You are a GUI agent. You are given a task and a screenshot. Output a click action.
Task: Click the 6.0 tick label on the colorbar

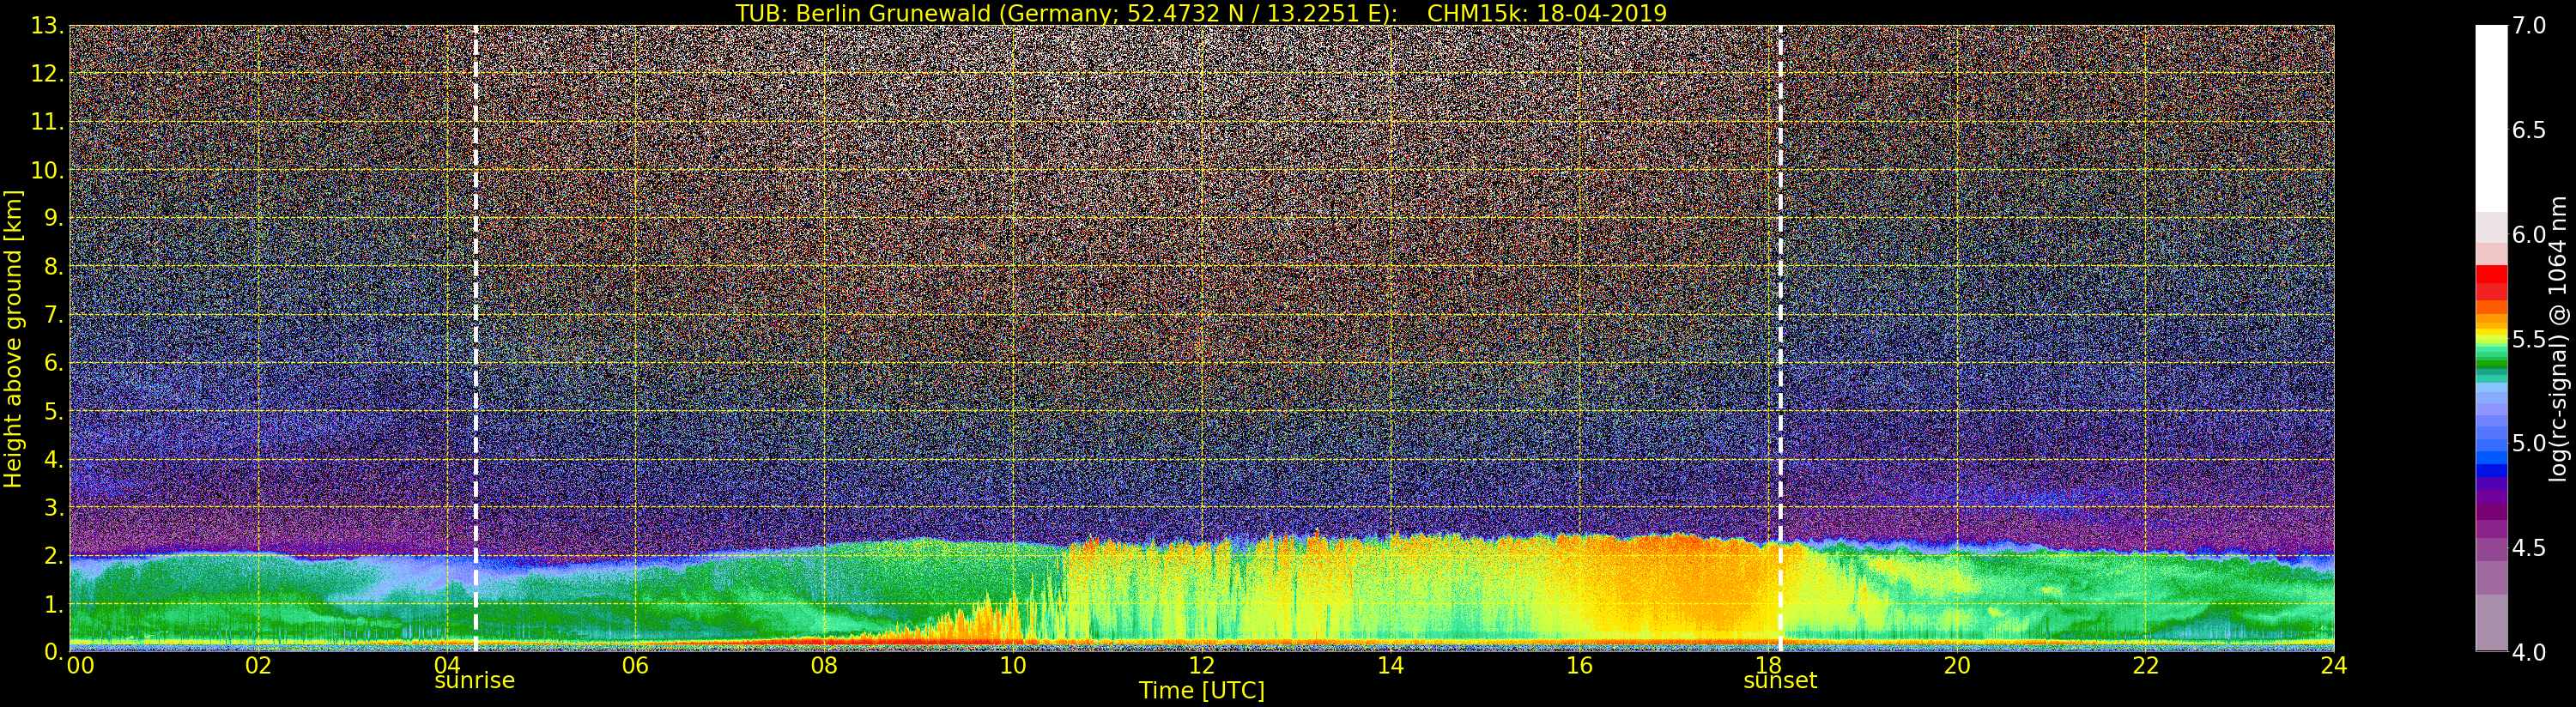tap(2529, 235)
